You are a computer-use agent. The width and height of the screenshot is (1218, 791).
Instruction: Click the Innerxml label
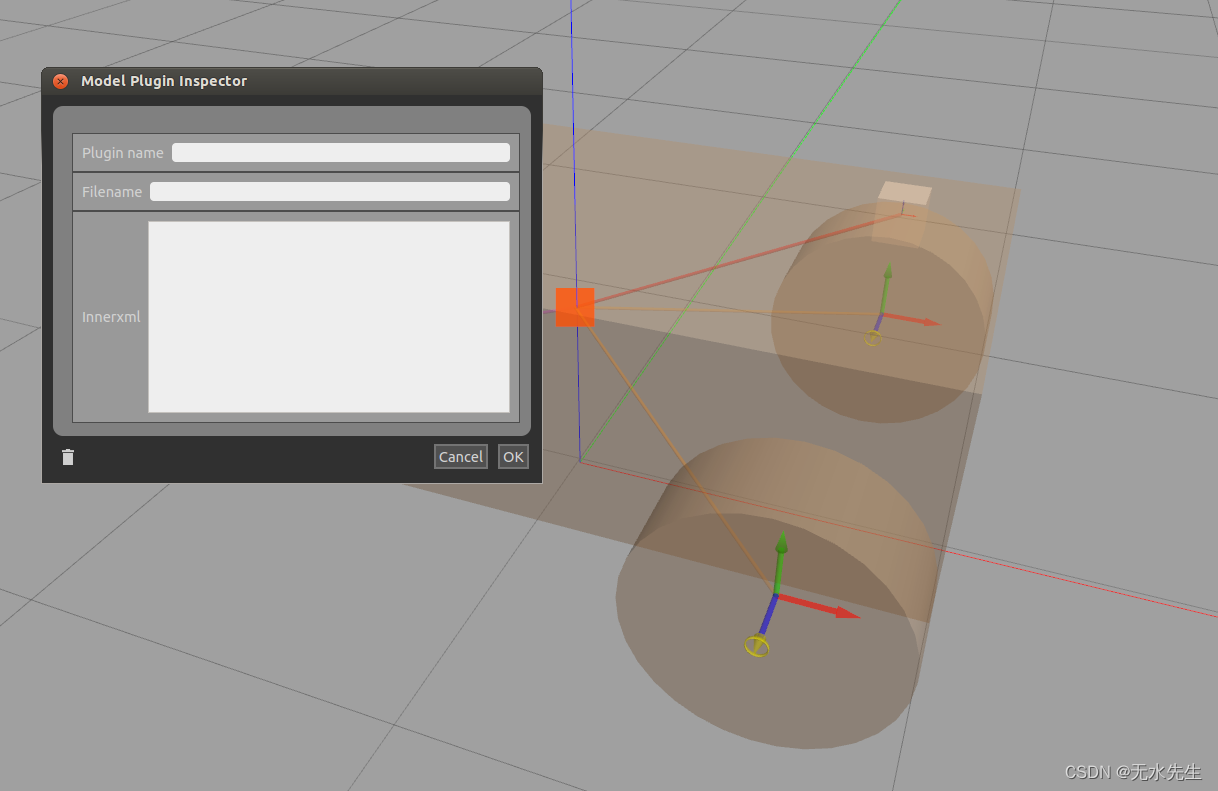tap(111, 317)
